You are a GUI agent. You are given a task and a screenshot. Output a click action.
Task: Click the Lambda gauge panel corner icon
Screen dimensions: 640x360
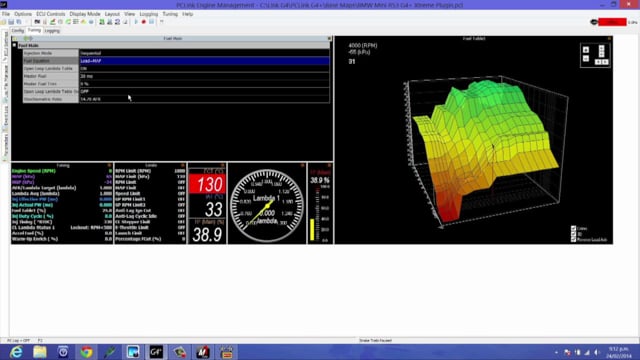tap(302, 165)
